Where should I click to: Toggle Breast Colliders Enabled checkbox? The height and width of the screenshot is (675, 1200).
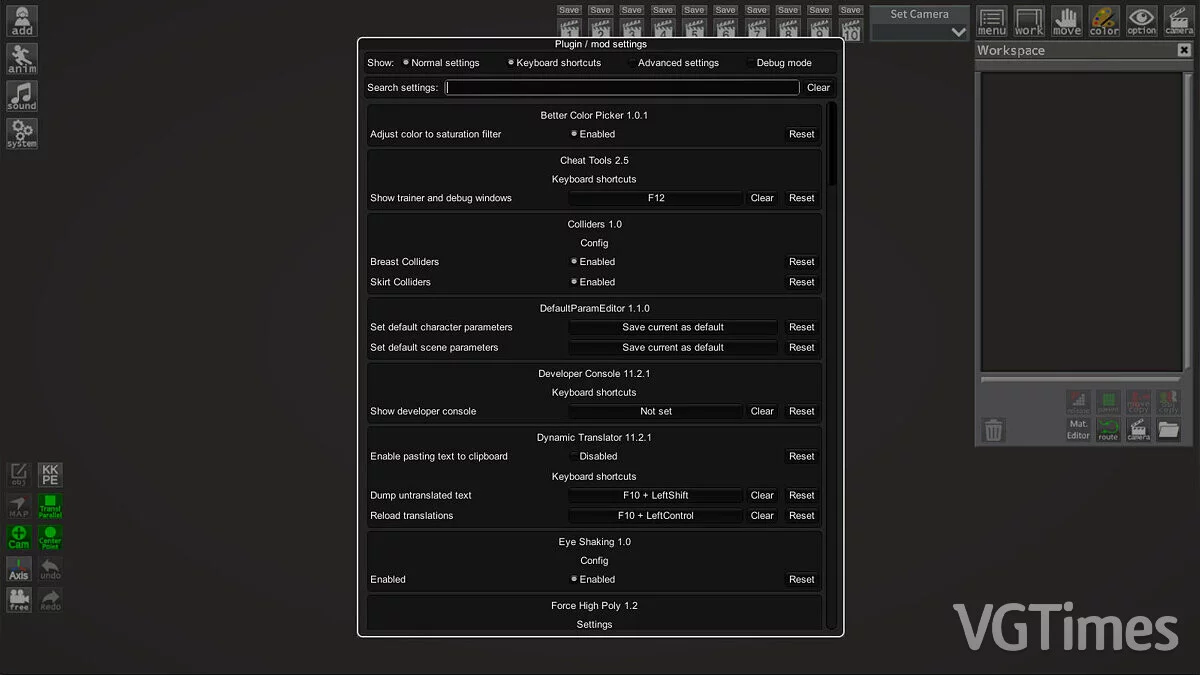coord(593,262)
